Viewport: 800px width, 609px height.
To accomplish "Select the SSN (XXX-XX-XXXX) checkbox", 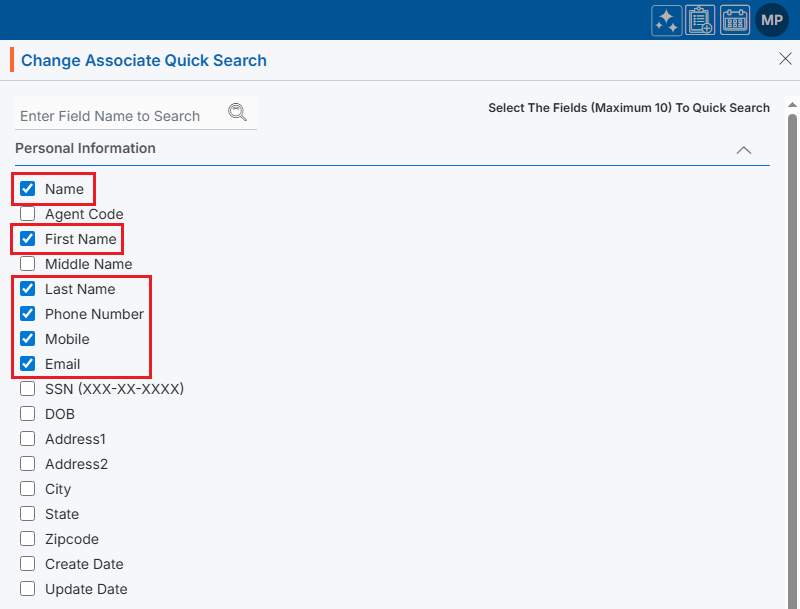I will click(x=28, y=389).
